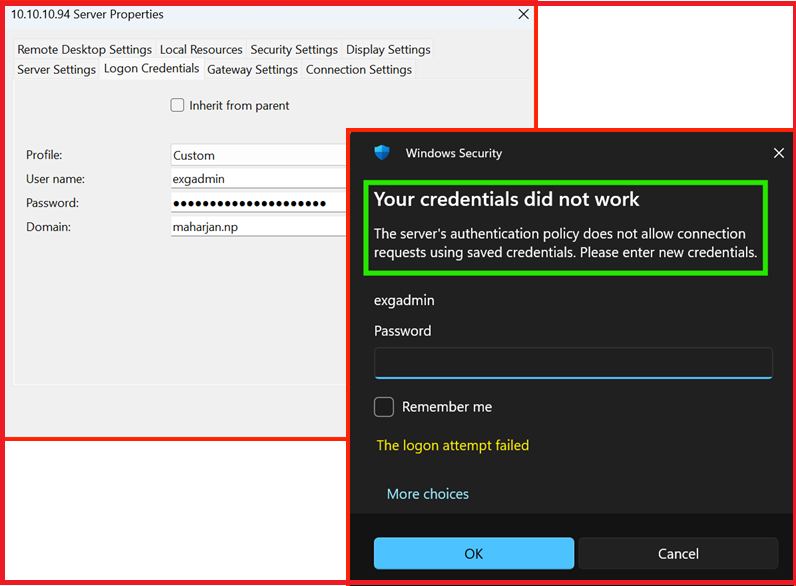This screenshot has height=586, width=796.
Task: Switch to Local Resources tab
Action: tap(201, 49)
